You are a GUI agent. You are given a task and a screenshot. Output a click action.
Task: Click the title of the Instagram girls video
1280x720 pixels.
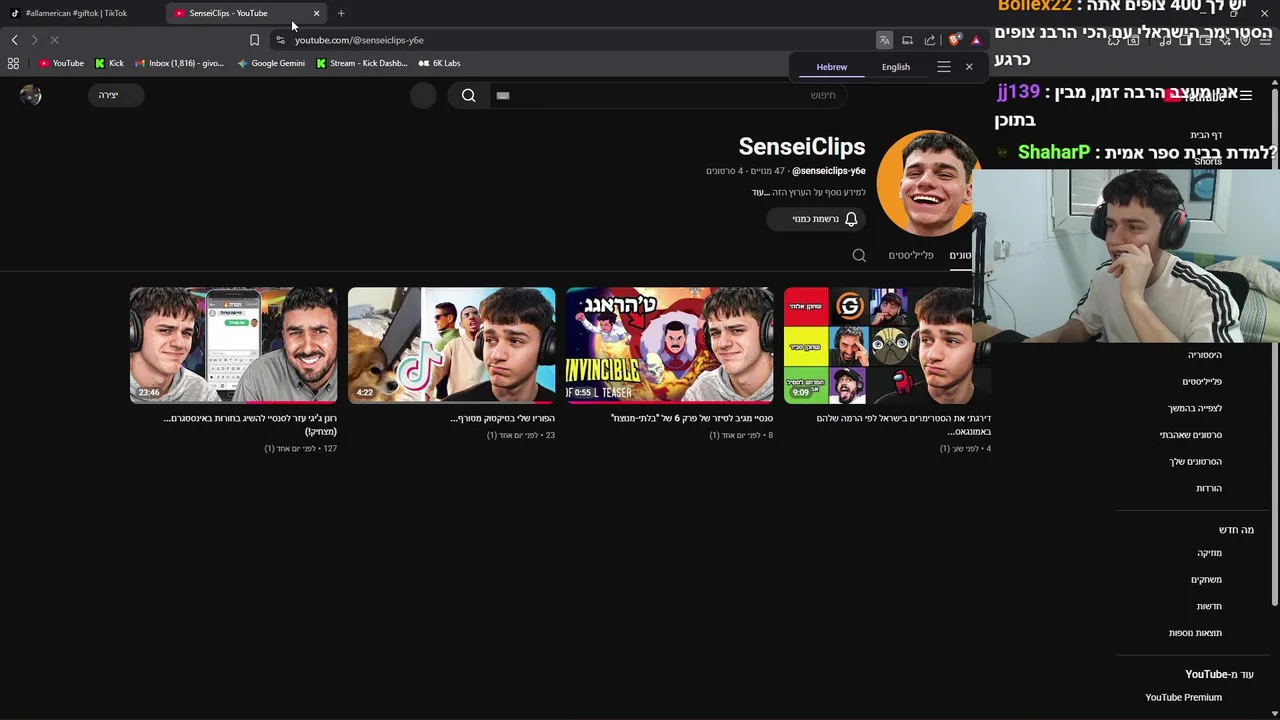[250, 425]
